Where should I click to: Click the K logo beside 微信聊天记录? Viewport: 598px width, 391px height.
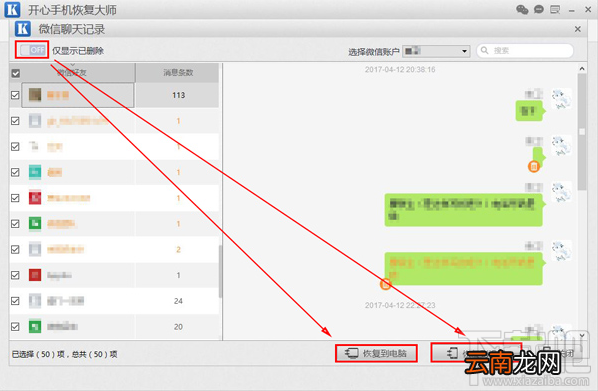click(23, 29)
